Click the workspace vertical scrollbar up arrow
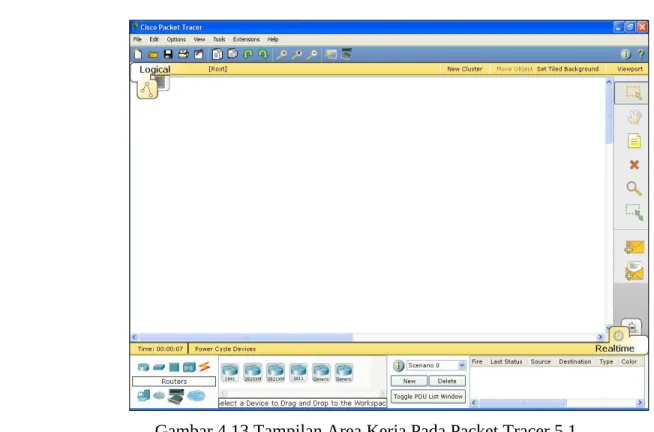The width and height of the screenshot is (654, 432). (609, 82)
